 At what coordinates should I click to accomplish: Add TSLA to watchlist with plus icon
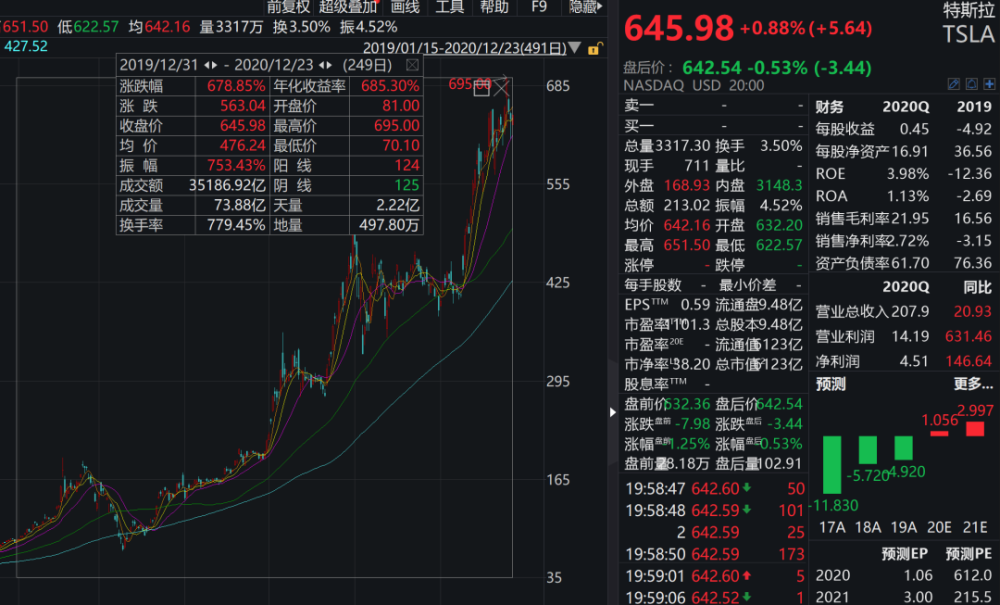[x=989, y=84]
